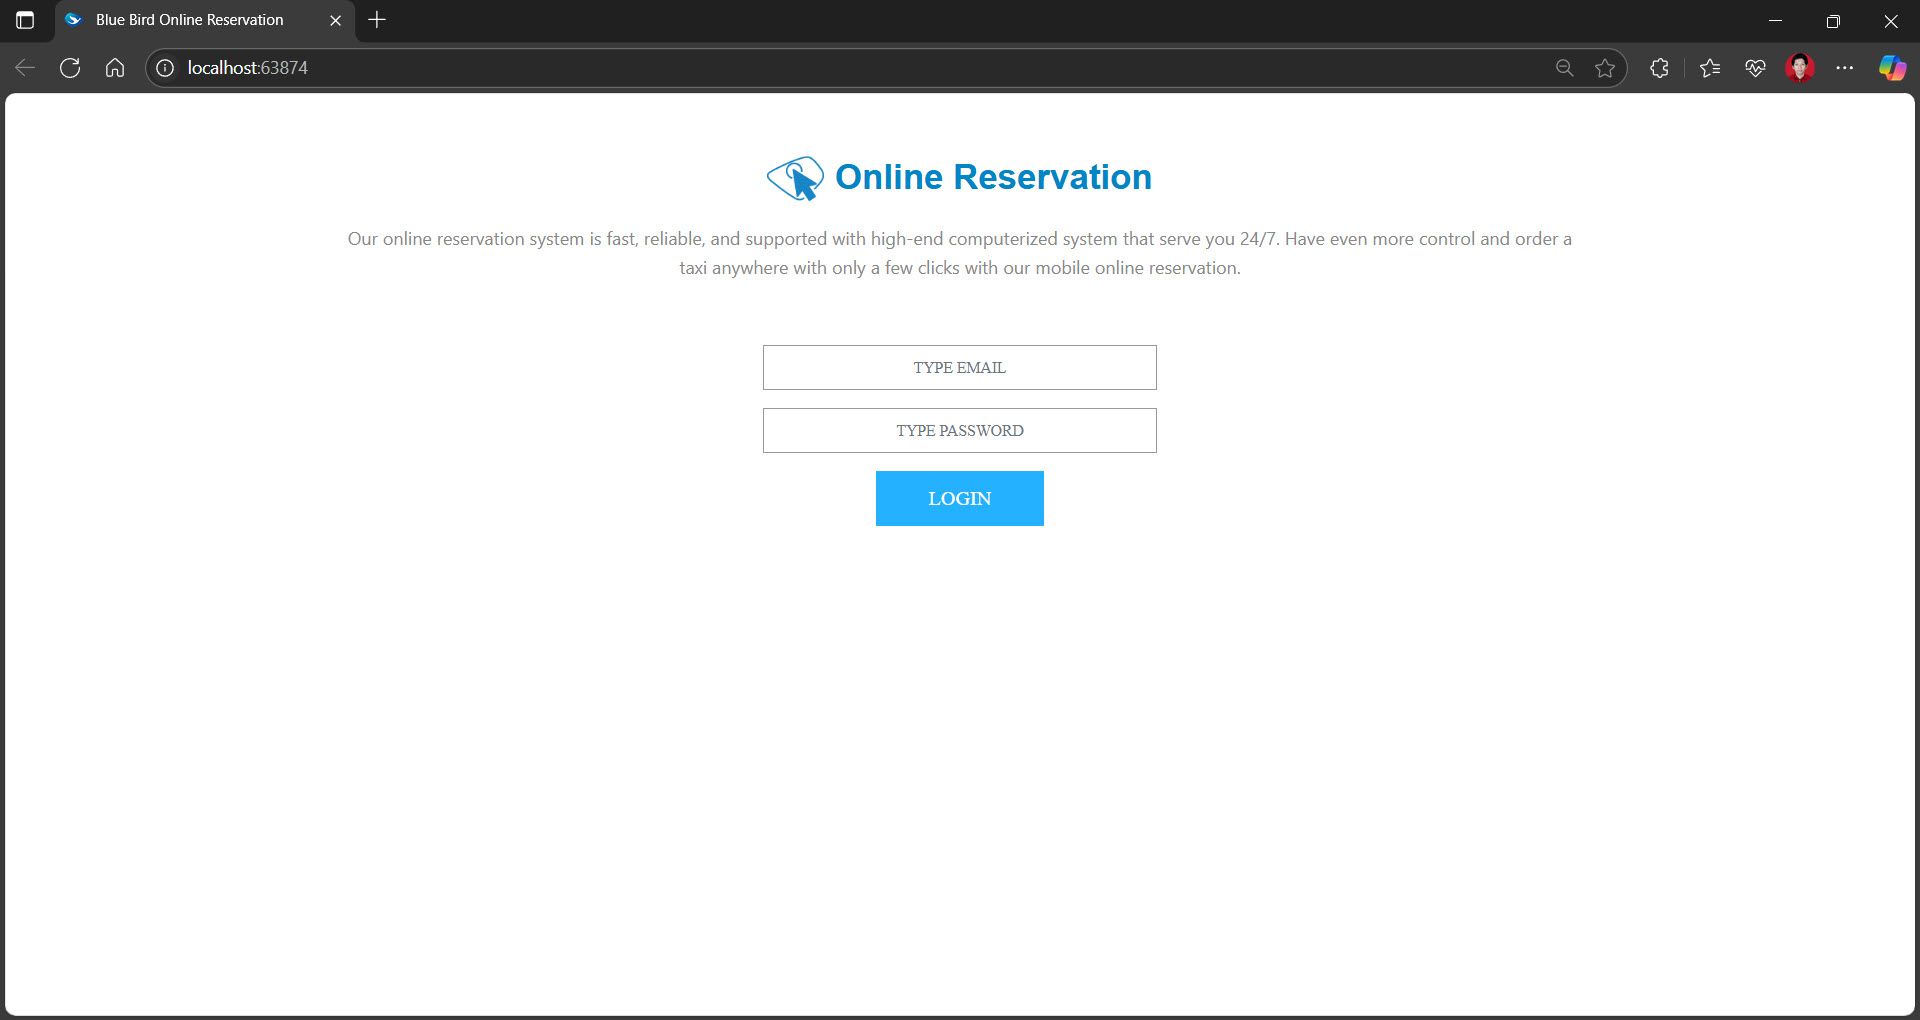1920x1020 pixels.
Task: Open the Extensions puzzle icon
Action: (1659, 68)
